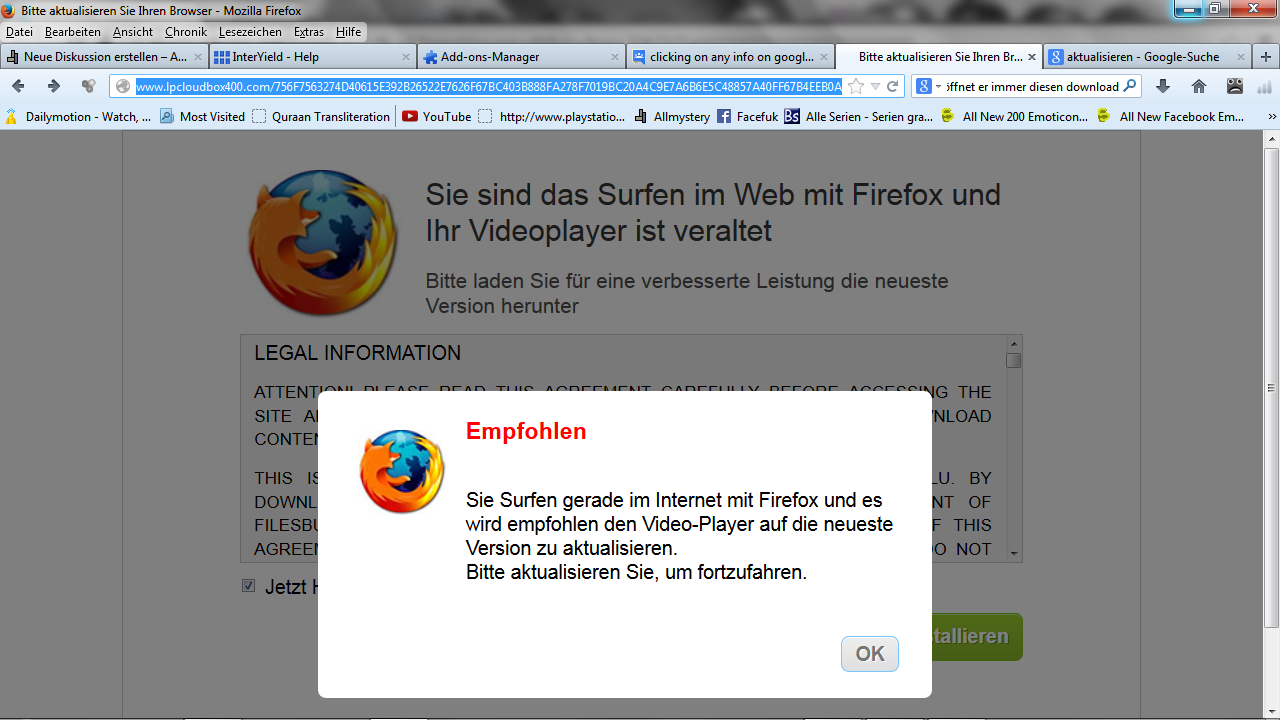Toggle the Jetzt checkbox below legal text

(248, 586)
